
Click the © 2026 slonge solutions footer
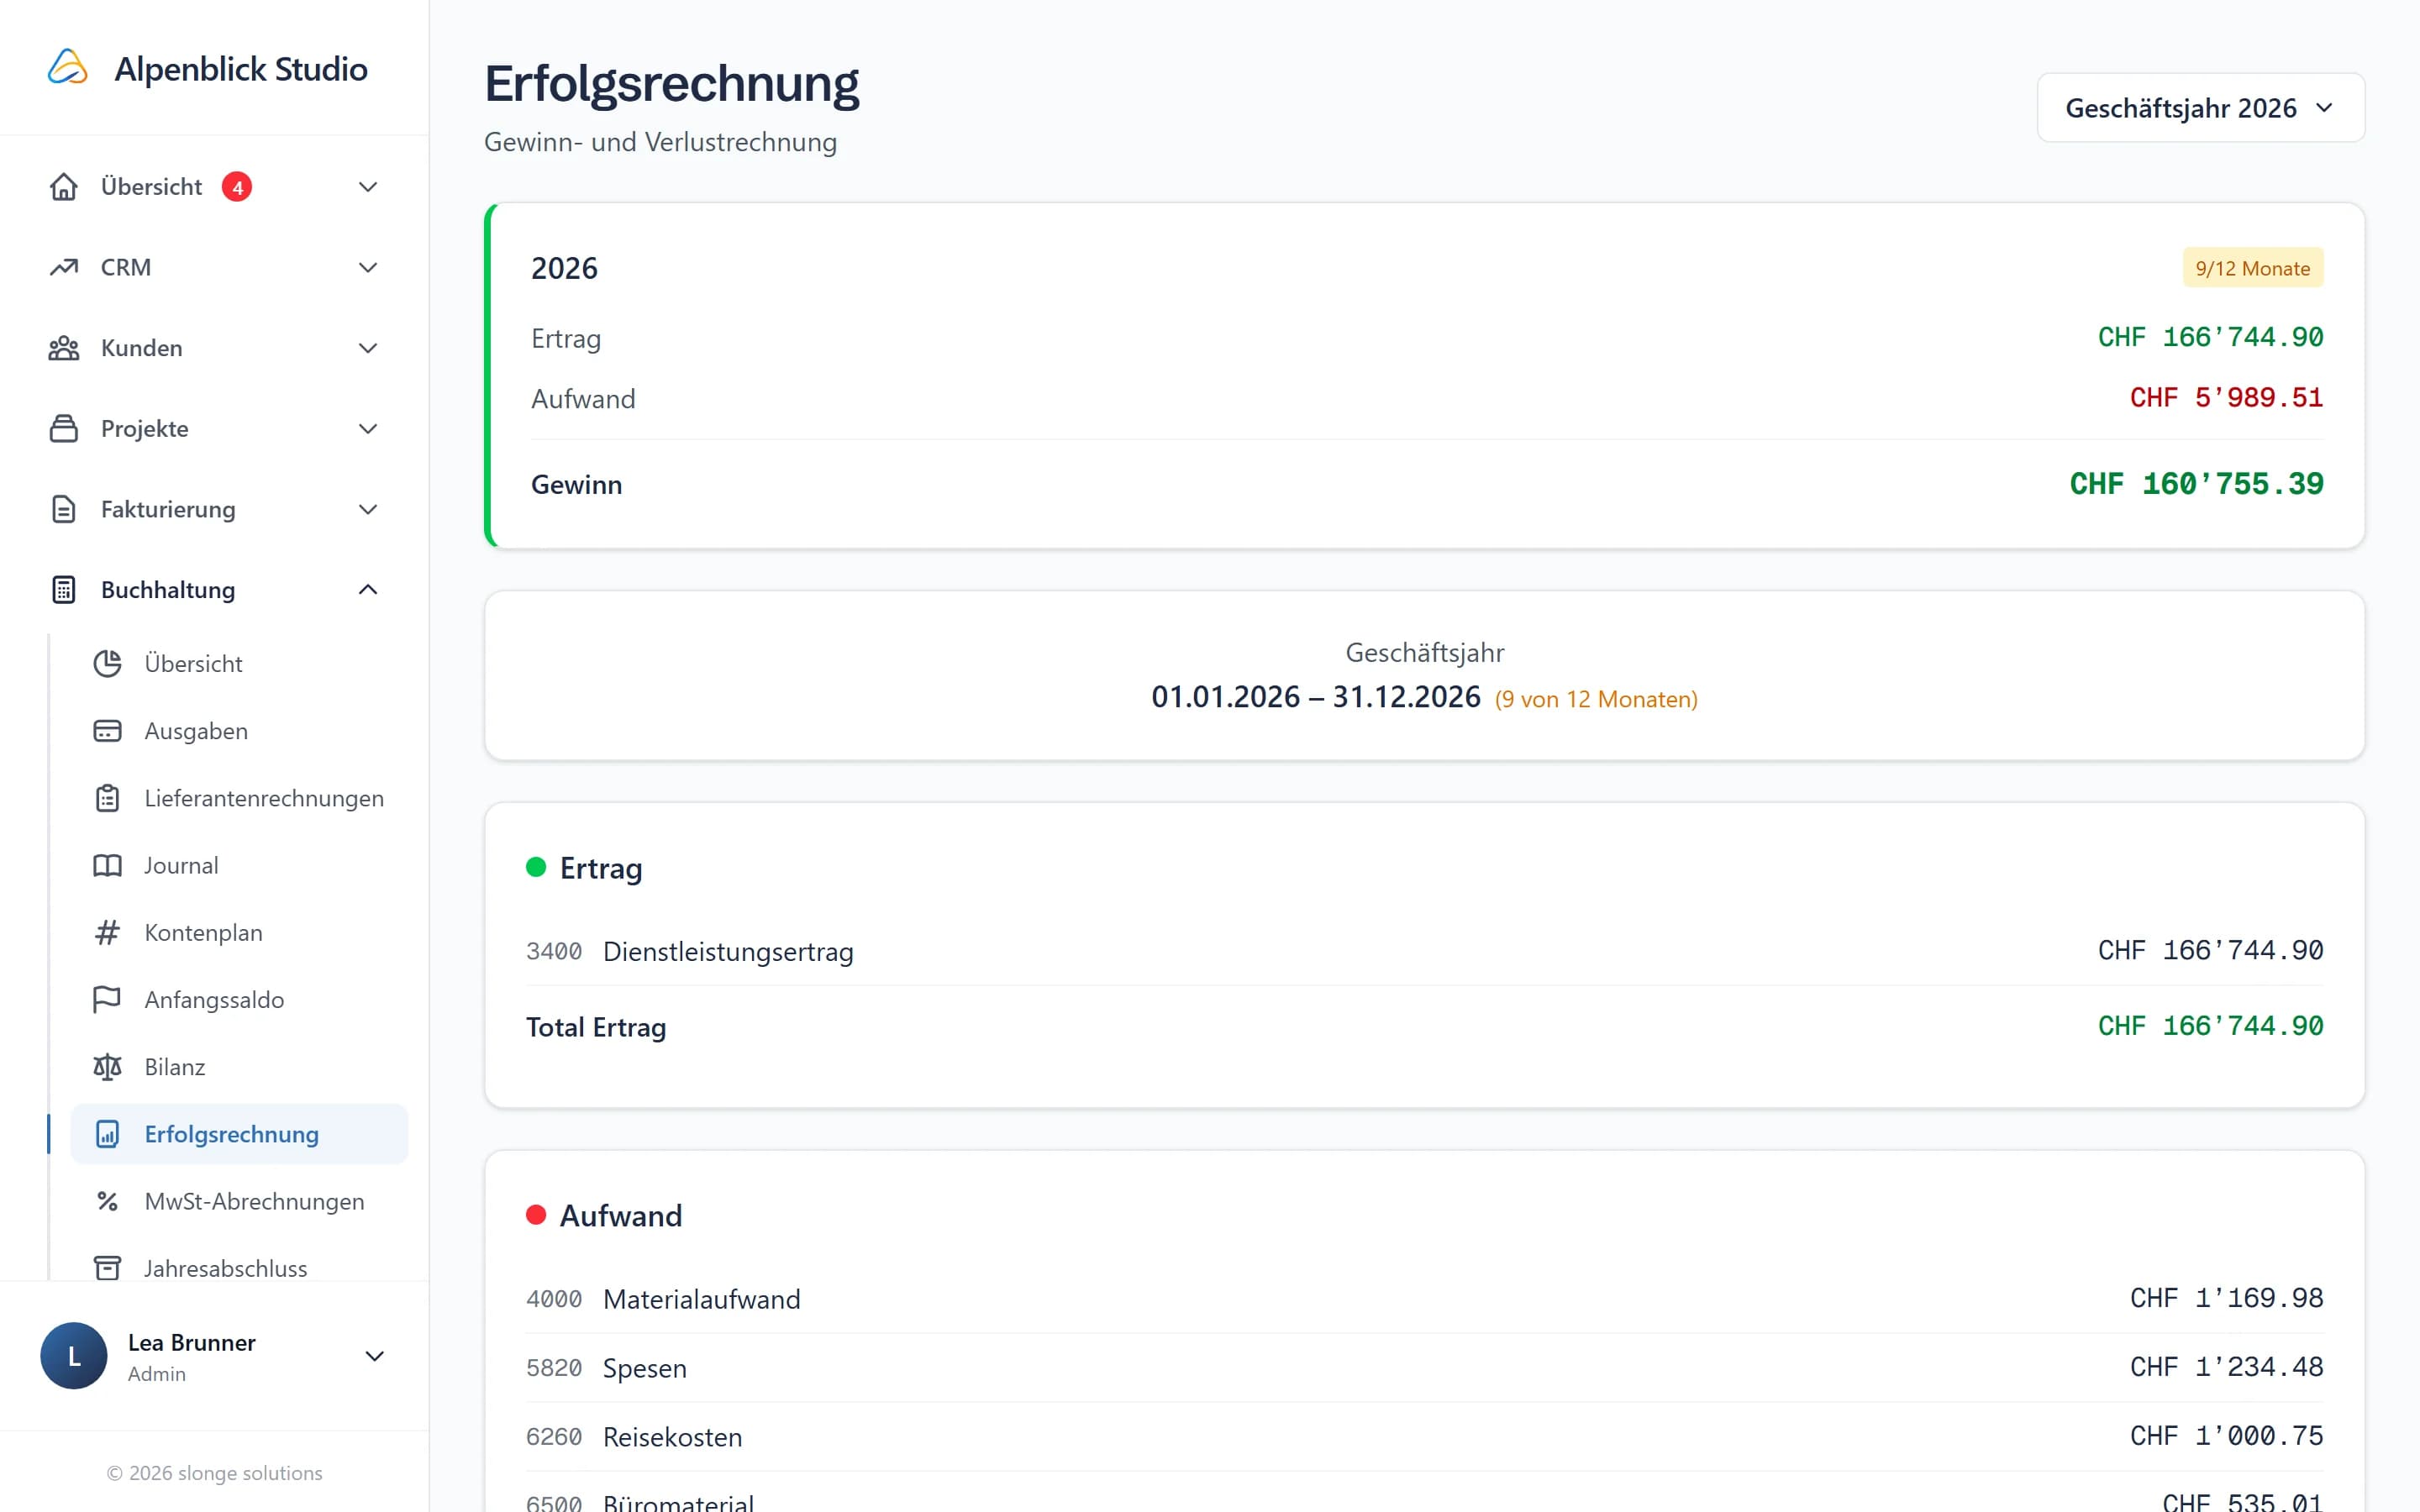pos(214,1473)
